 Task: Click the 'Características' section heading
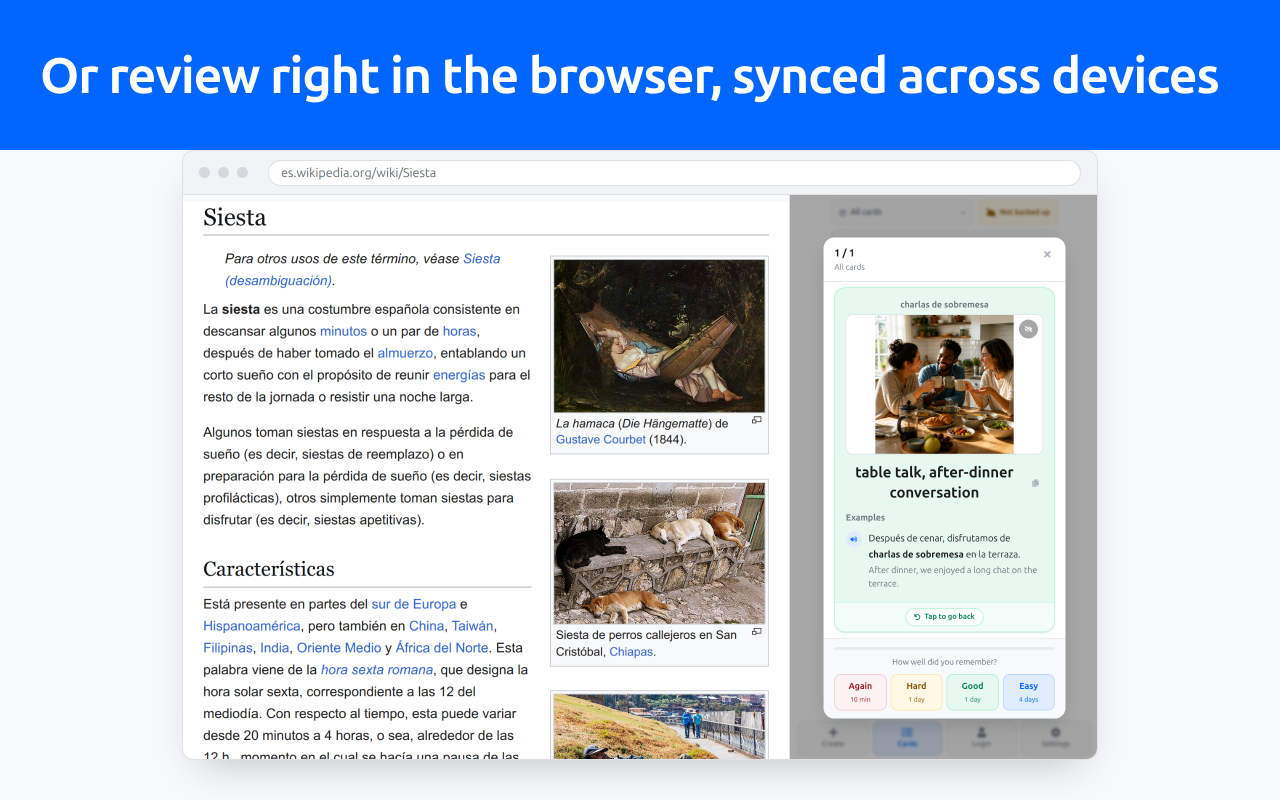click(x=269, y=569)
